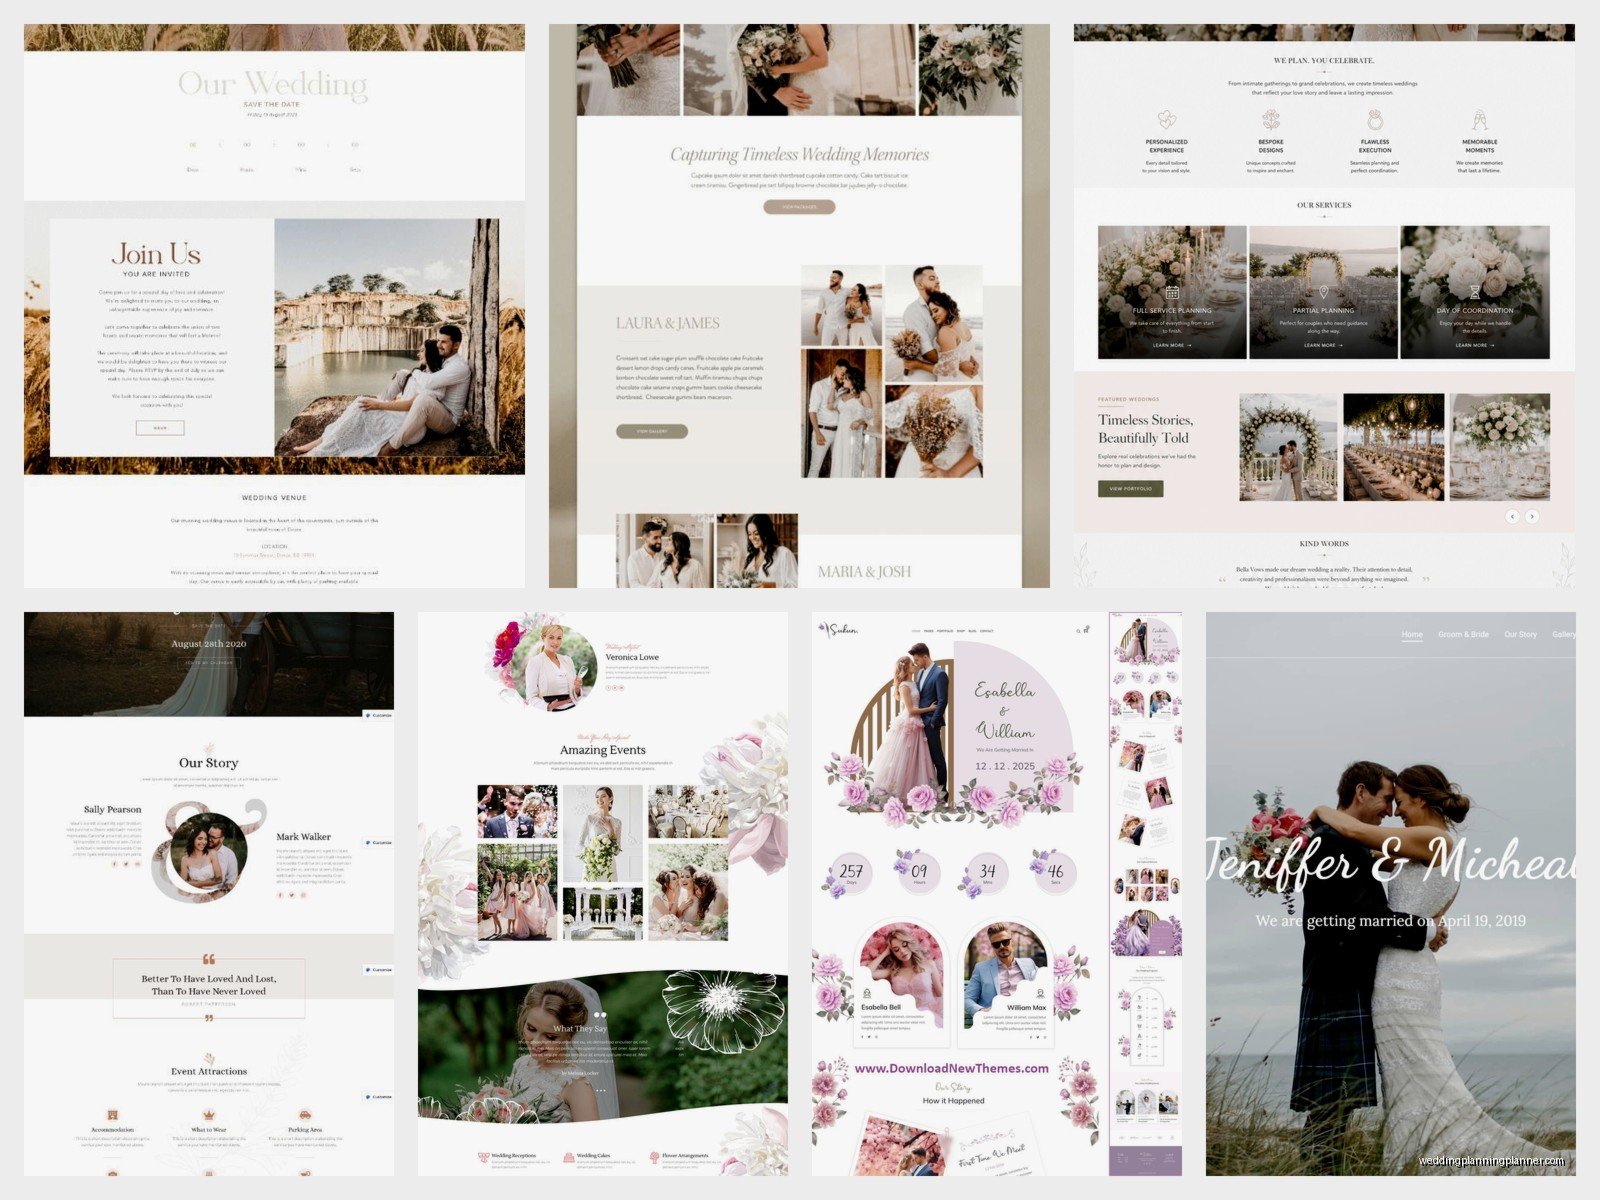This screenshot has width=1600, height=1200.
Task: Click the Wedding Cakes icon
Action: (569, 1157)
